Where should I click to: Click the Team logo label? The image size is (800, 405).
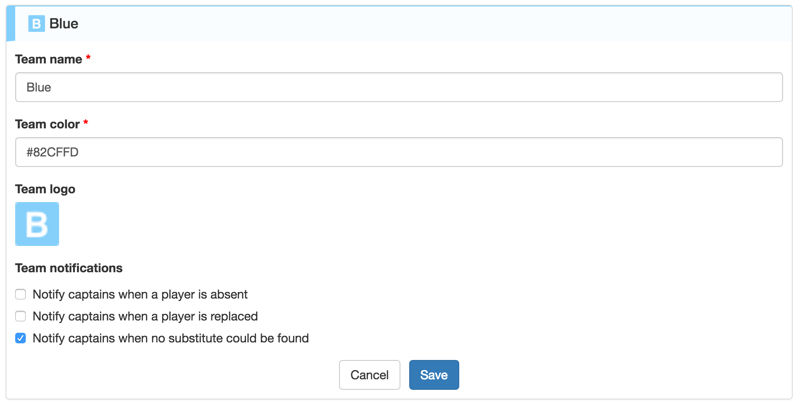click(x=45, y=189)
